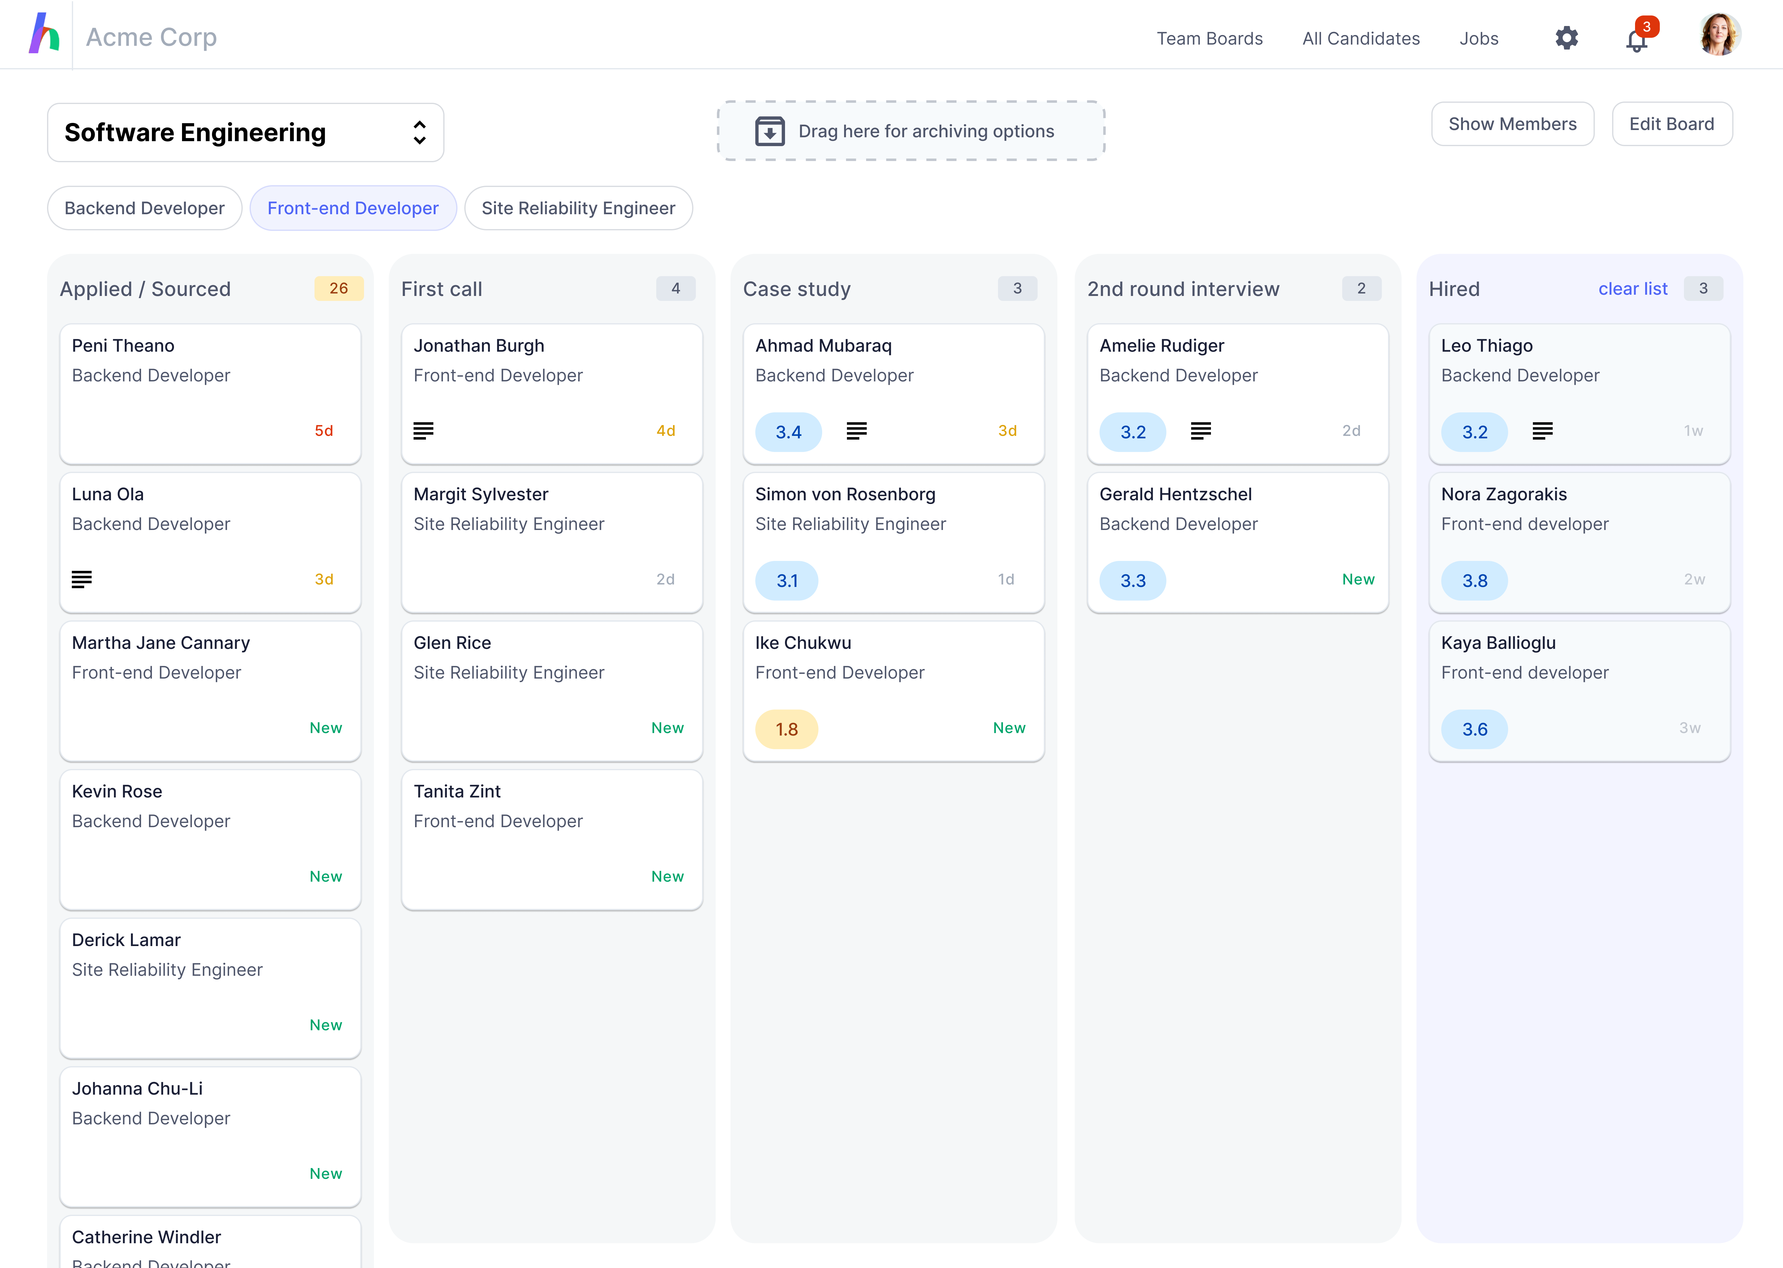Screen dimensions: 1783x1268
Task: Click clear list in the Hired column
Action: tap(1633, 288)
